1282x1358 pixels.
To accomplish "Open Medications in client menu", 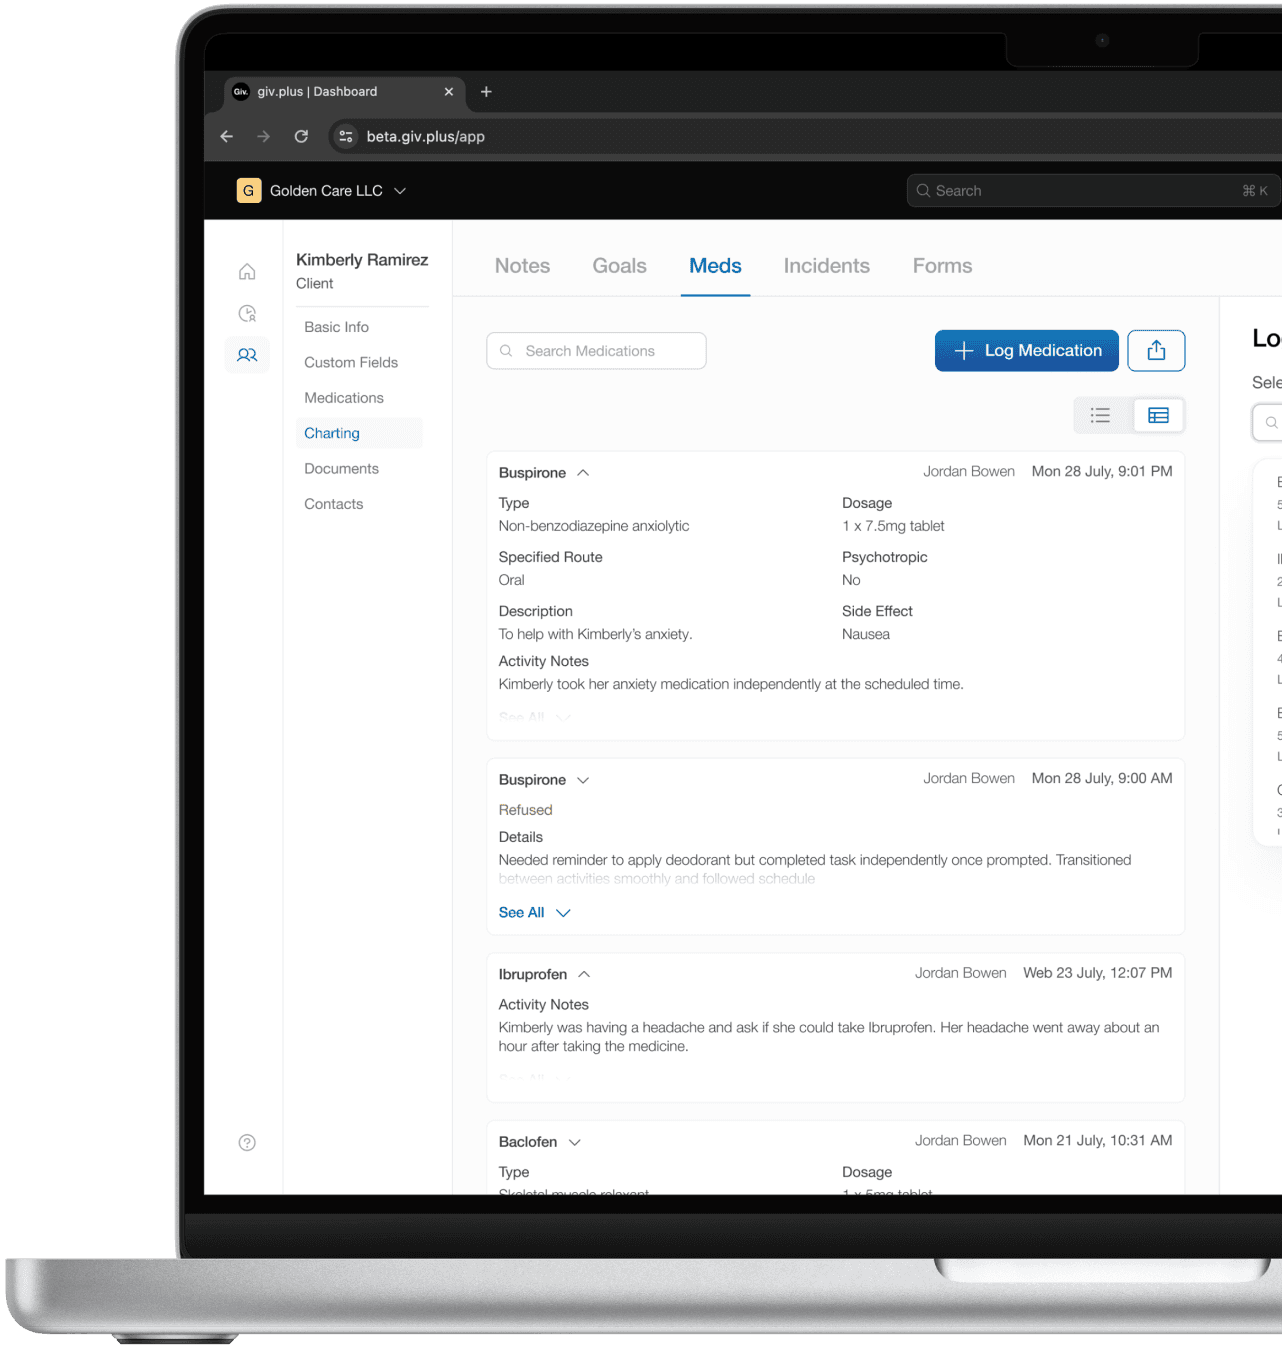I will [x=344, y=398].
